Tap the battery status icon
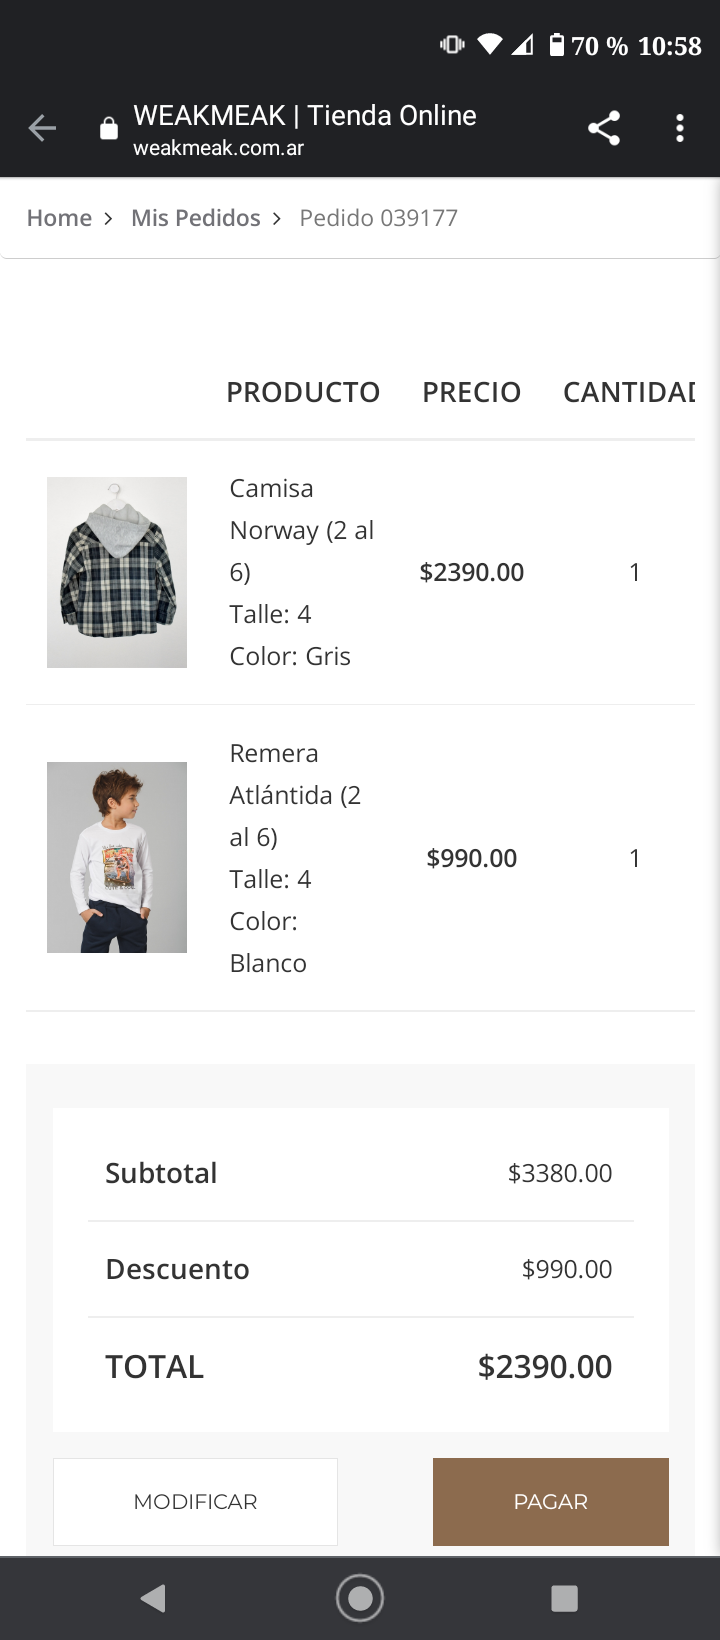The width and height of the screenshot is (720, 1640). pyautogui.click(x=557, y=45)
